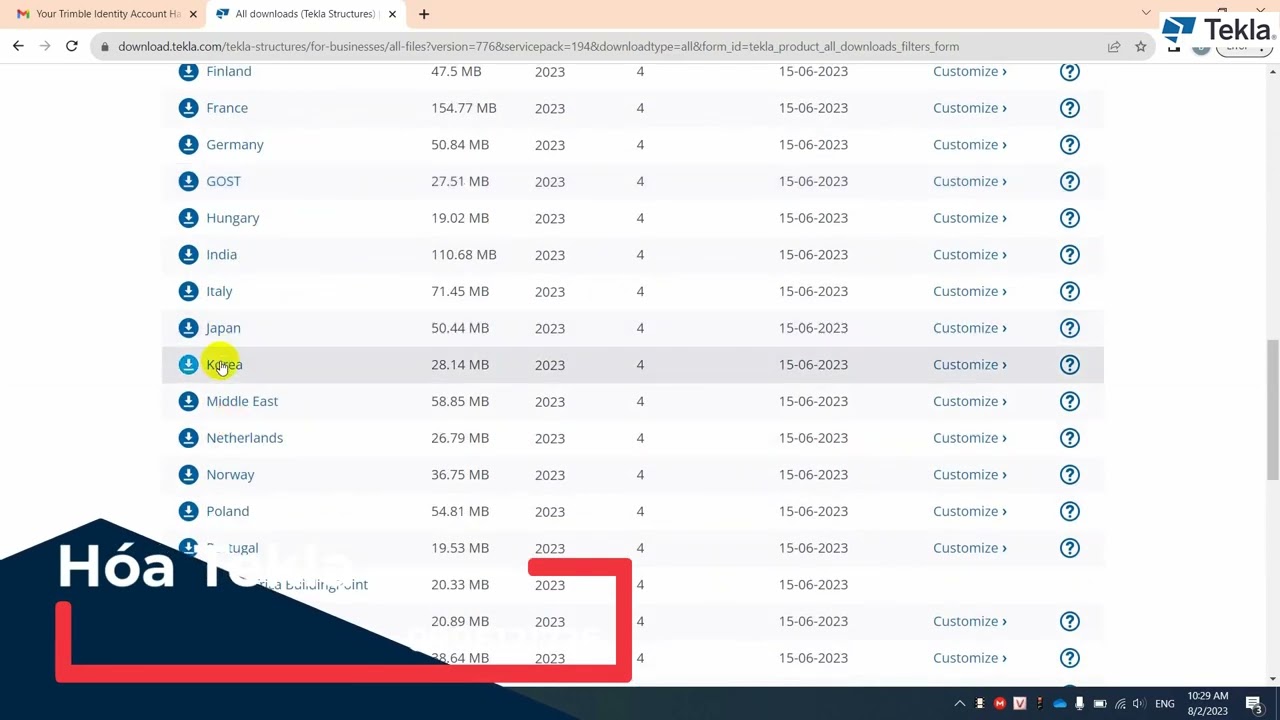Open help icon for Germany row
Image resolution: width=1280 pixels, height=720 pixels.
click(1070, 144)
